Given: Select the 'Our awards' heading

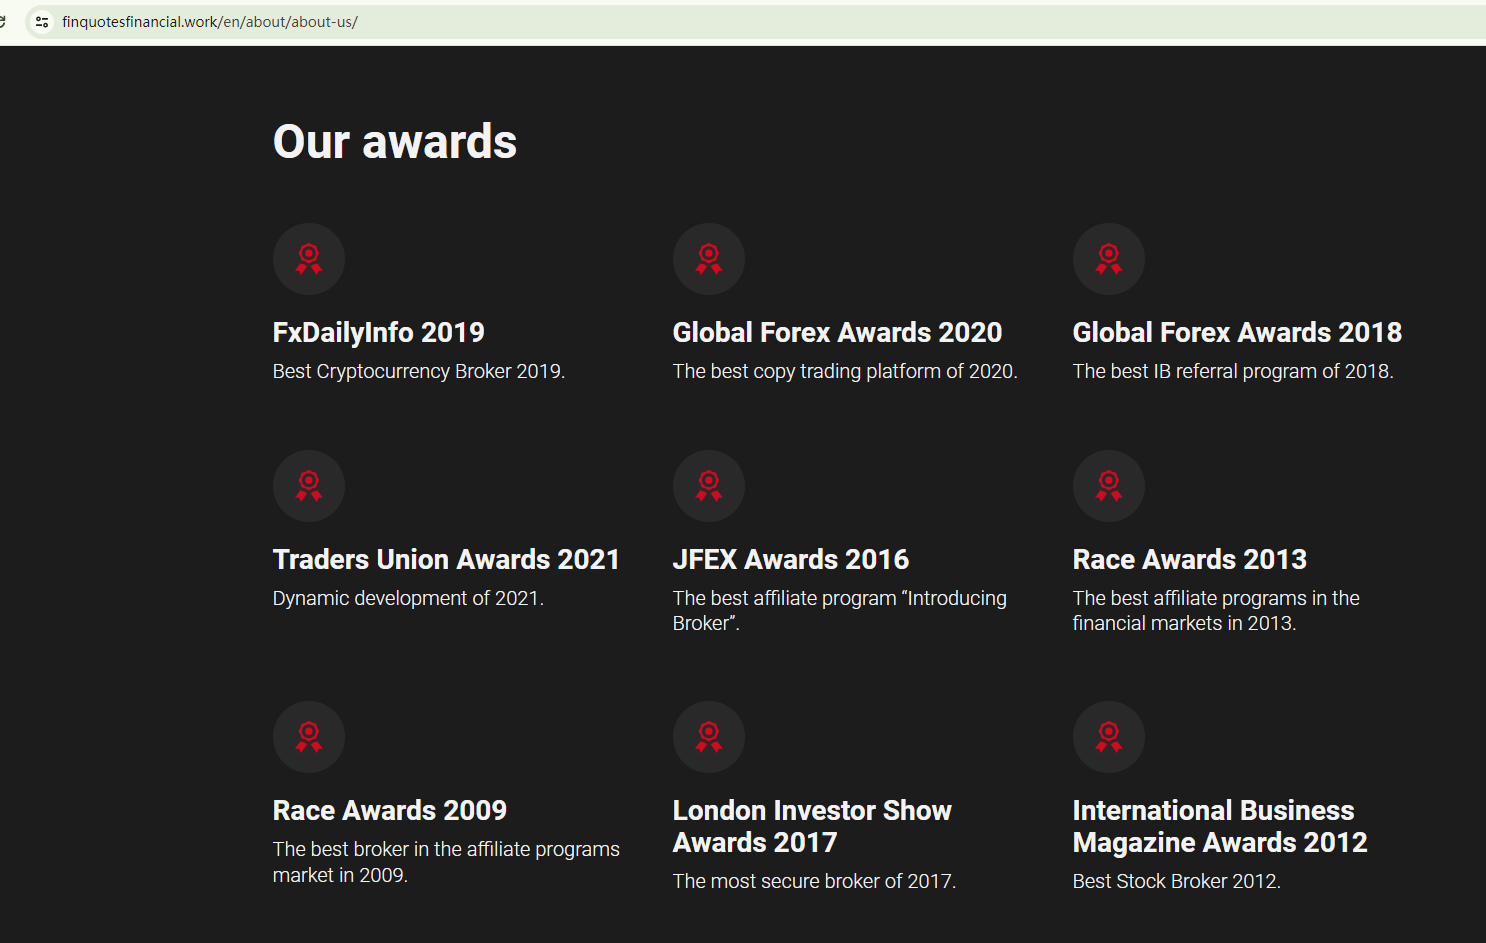Looking at the screenshot, I should 395,142.
